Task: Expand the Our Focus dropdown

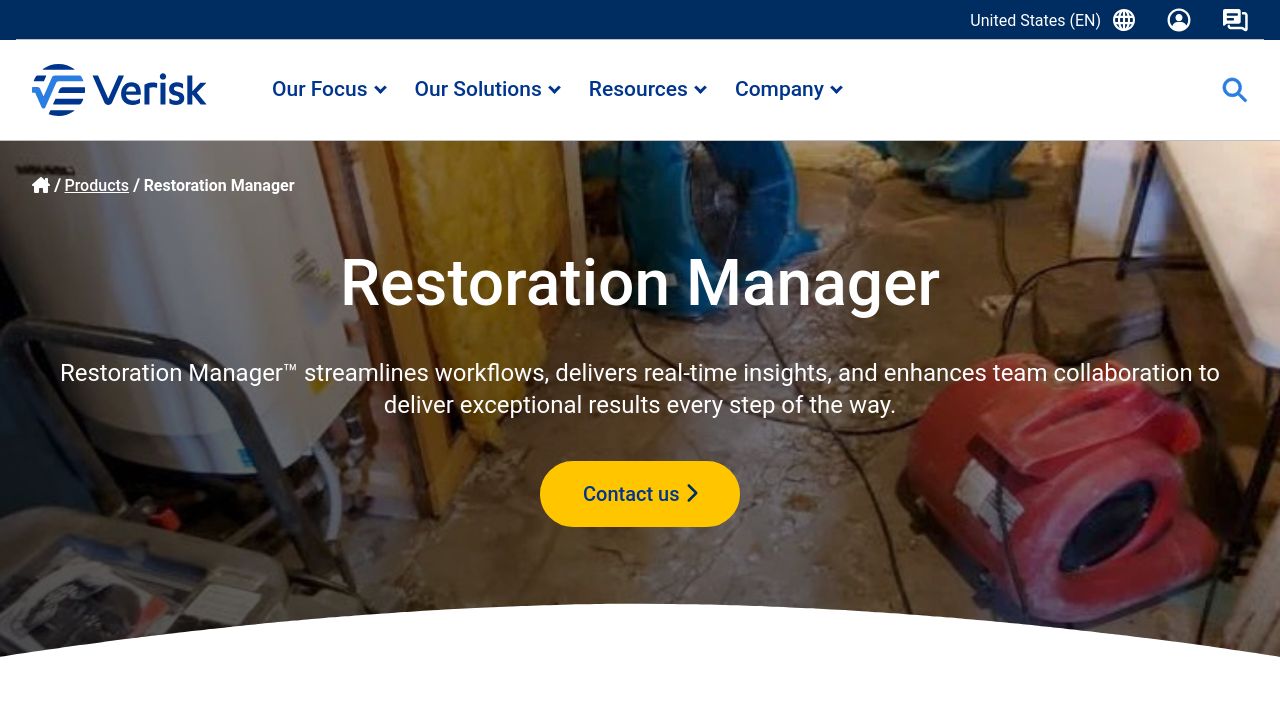Action: [321, 89]
